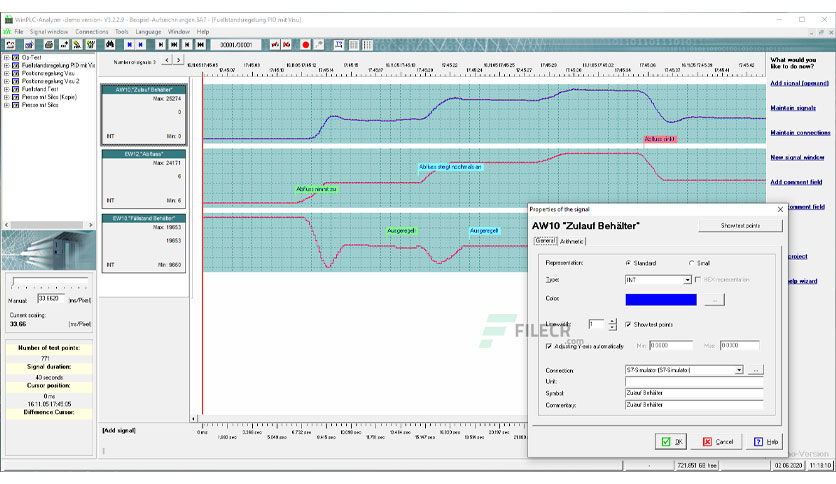Click Add signal (operand) link
This screenshot has width=836, height=484.
click(799, 83)
